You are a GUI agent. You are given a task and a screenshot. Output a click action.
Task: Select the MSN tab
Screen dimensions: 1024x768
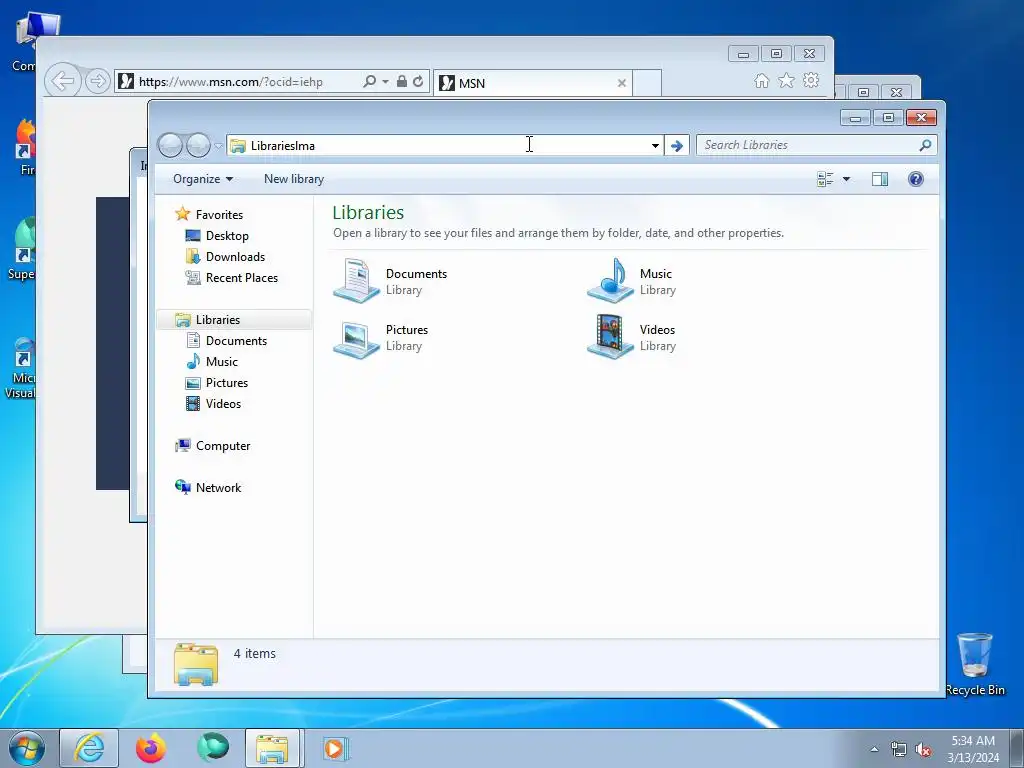tap(532, 83)
